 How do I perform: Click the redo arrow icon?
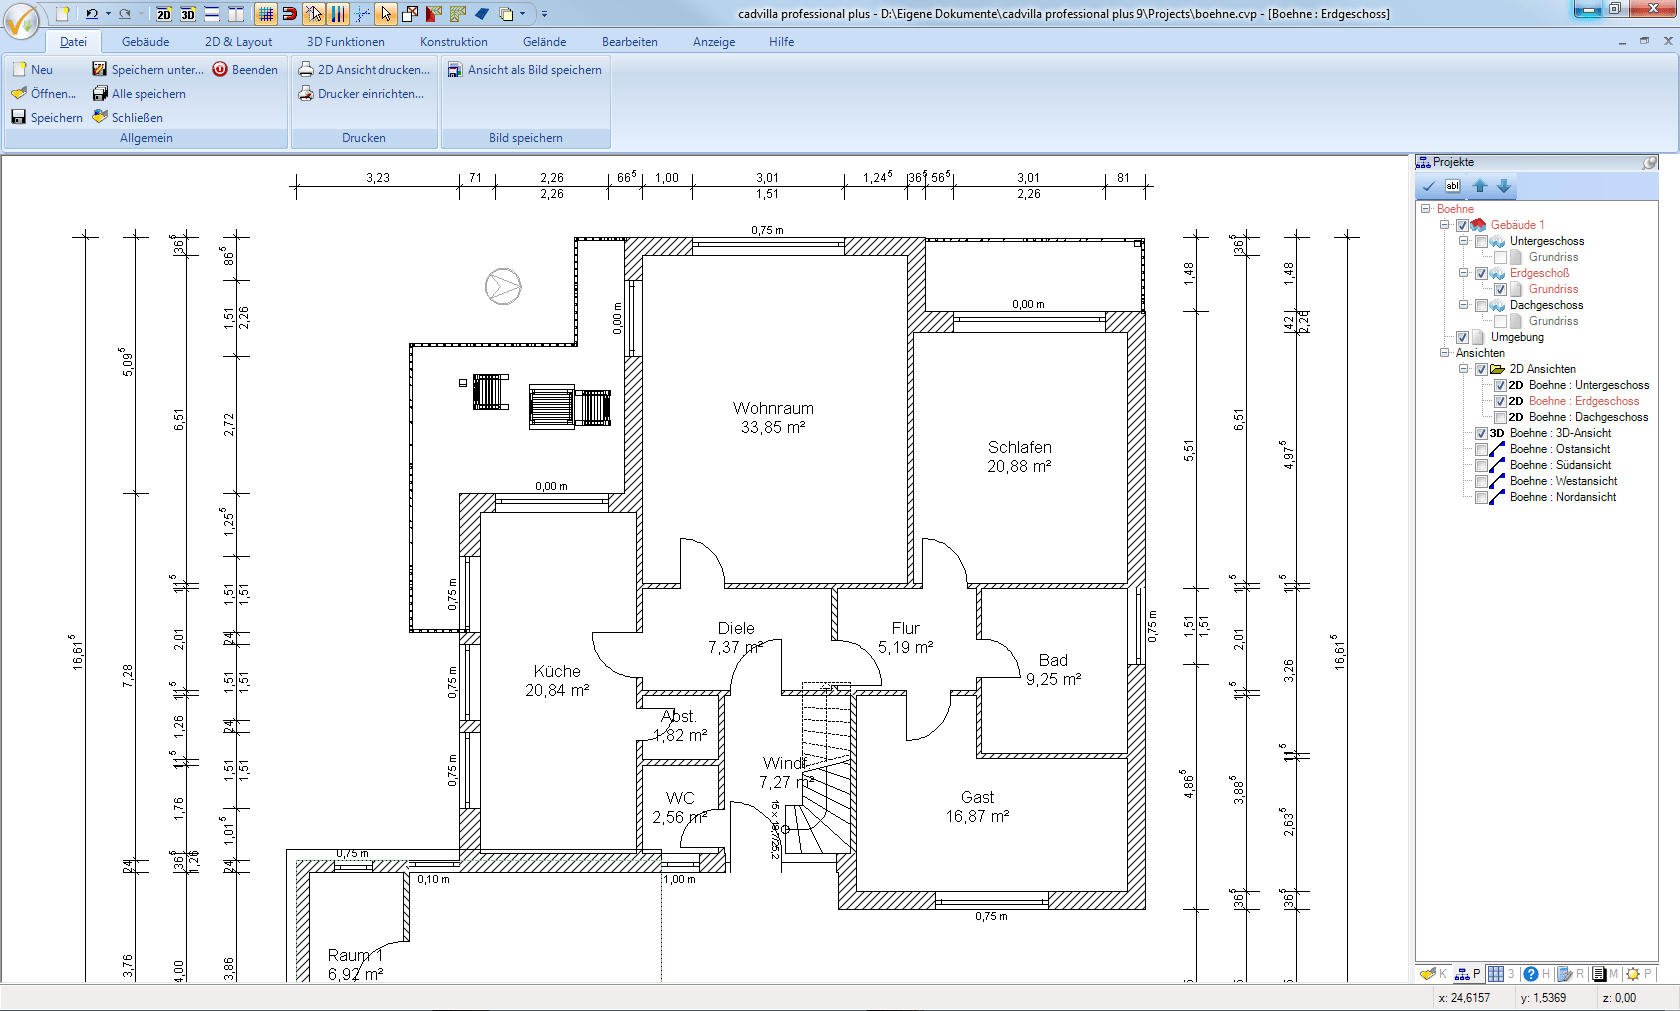[x=125, y=14]
